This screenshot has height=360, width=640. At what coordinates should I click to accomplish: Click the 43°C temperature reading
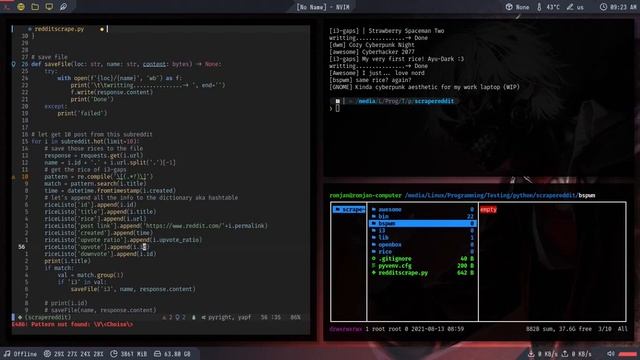click(x=553, y=7)
